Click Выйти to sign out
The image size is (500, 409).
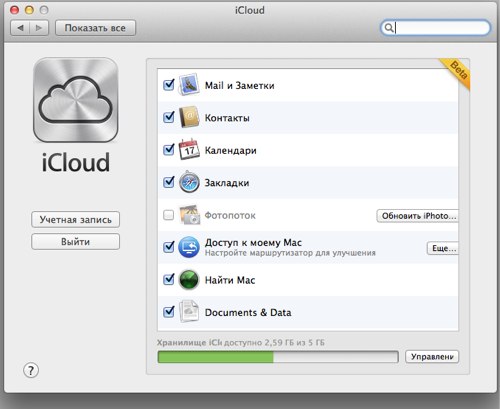tap(76, 241)
